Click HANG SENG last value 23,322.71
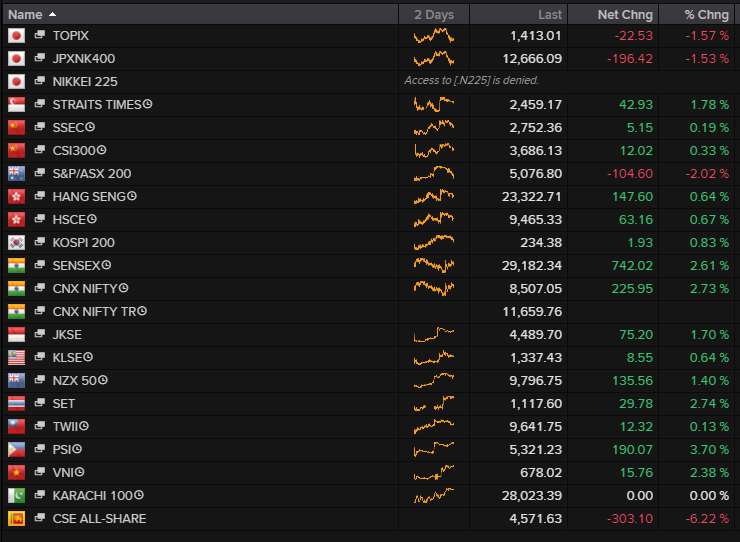This screenshot has width=740, height=542. [x=531, y=196]
